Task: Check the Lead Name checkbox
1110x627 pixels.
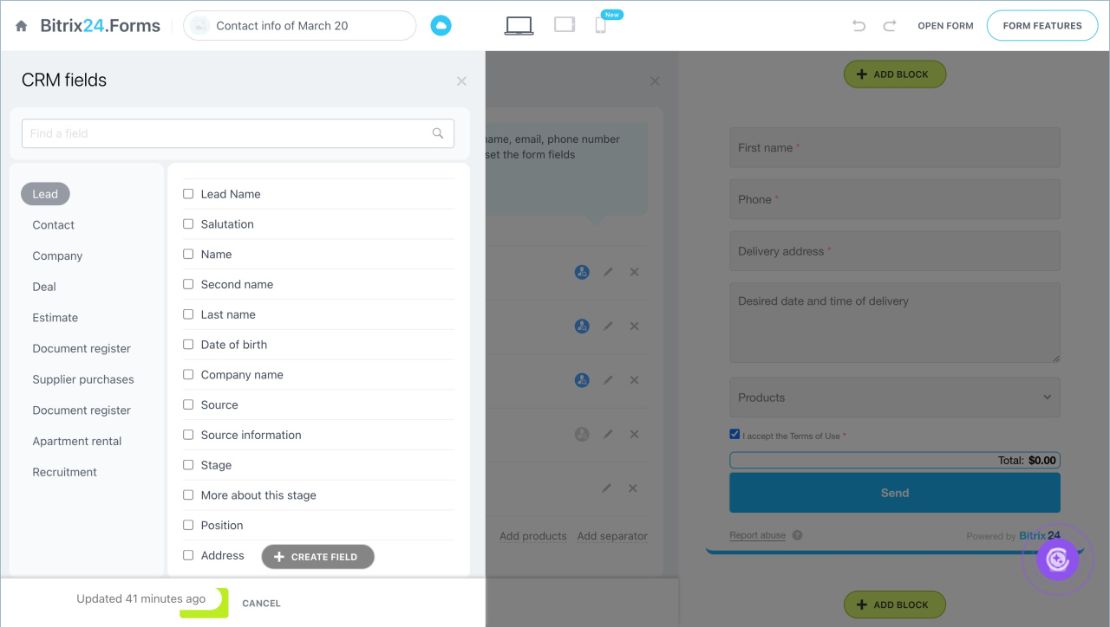Action: [188, 194]
